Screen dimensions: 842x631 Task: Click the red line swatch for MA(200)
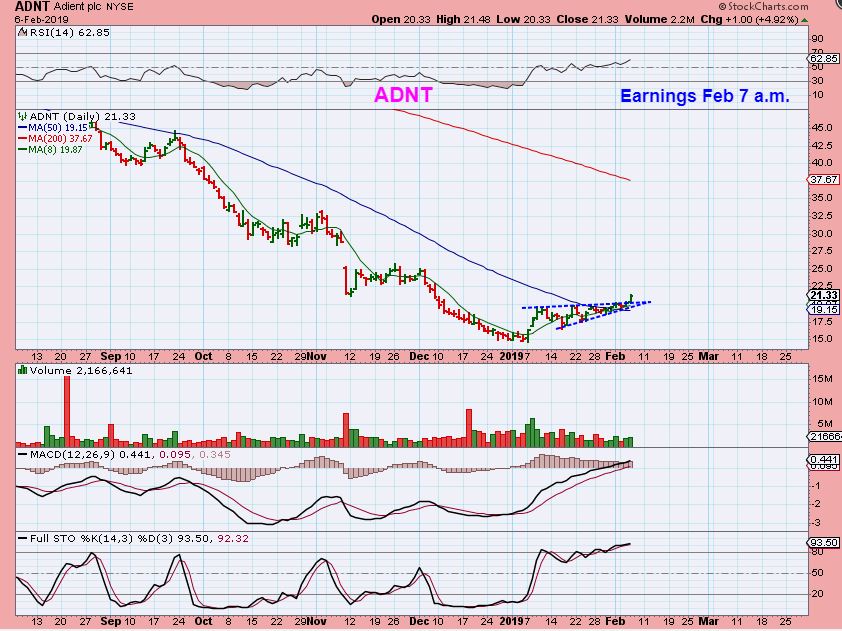[x=23, y=139]
